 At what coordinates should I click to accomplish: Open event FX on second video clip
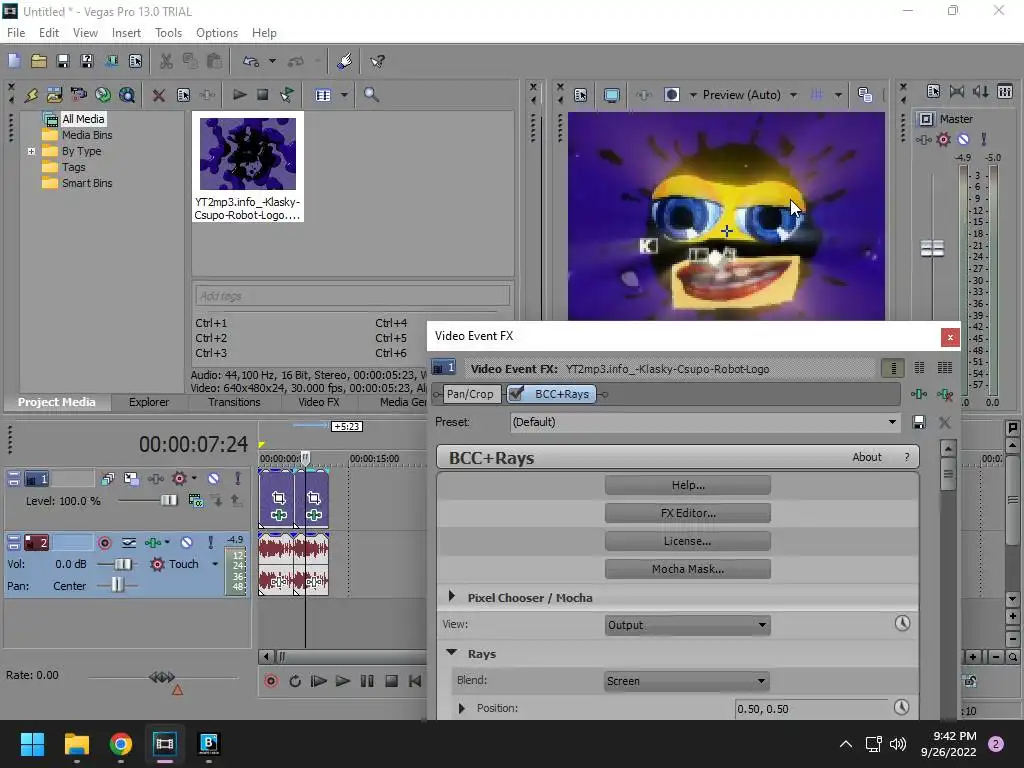point(313,515)
